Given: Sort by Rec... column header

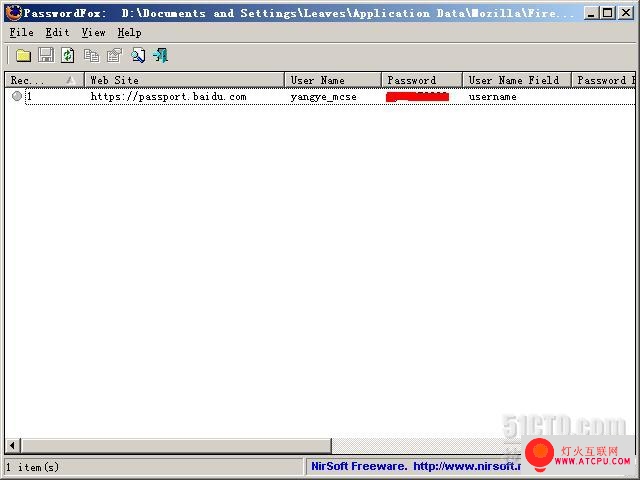Looking at the screenshot, I should (44, 80).
